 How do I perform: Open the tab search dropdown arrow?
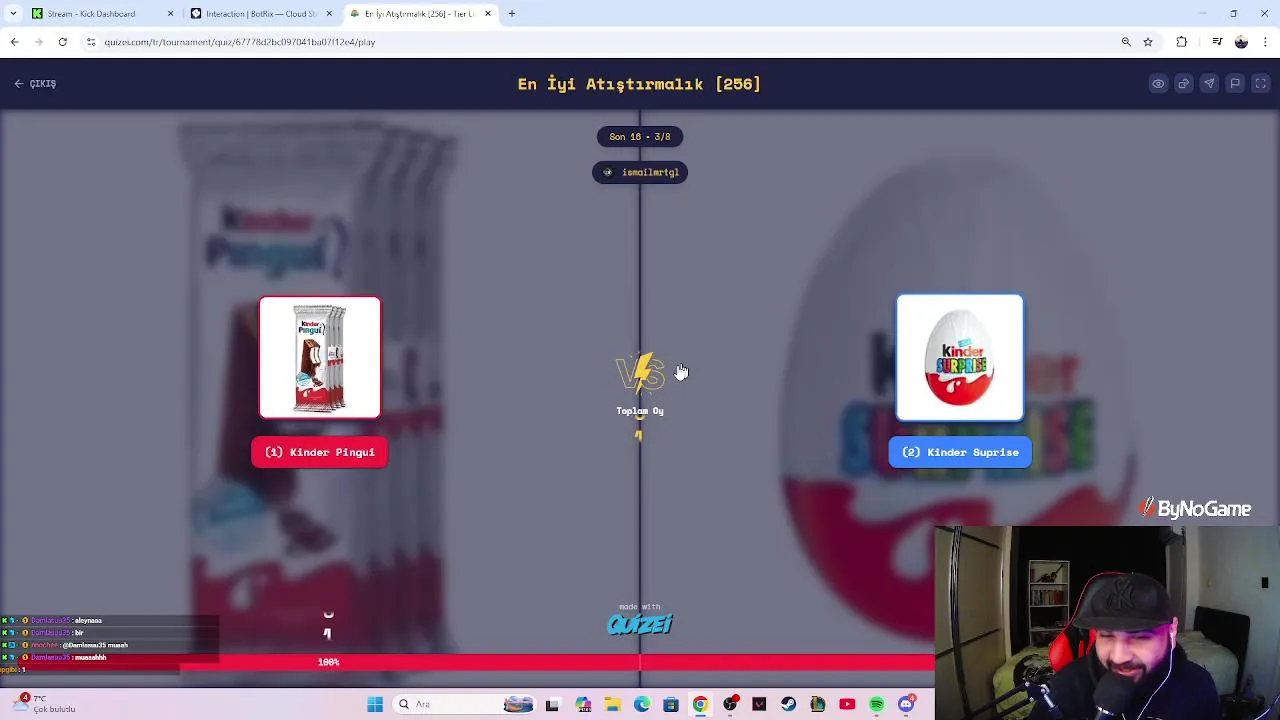(13, 14)
